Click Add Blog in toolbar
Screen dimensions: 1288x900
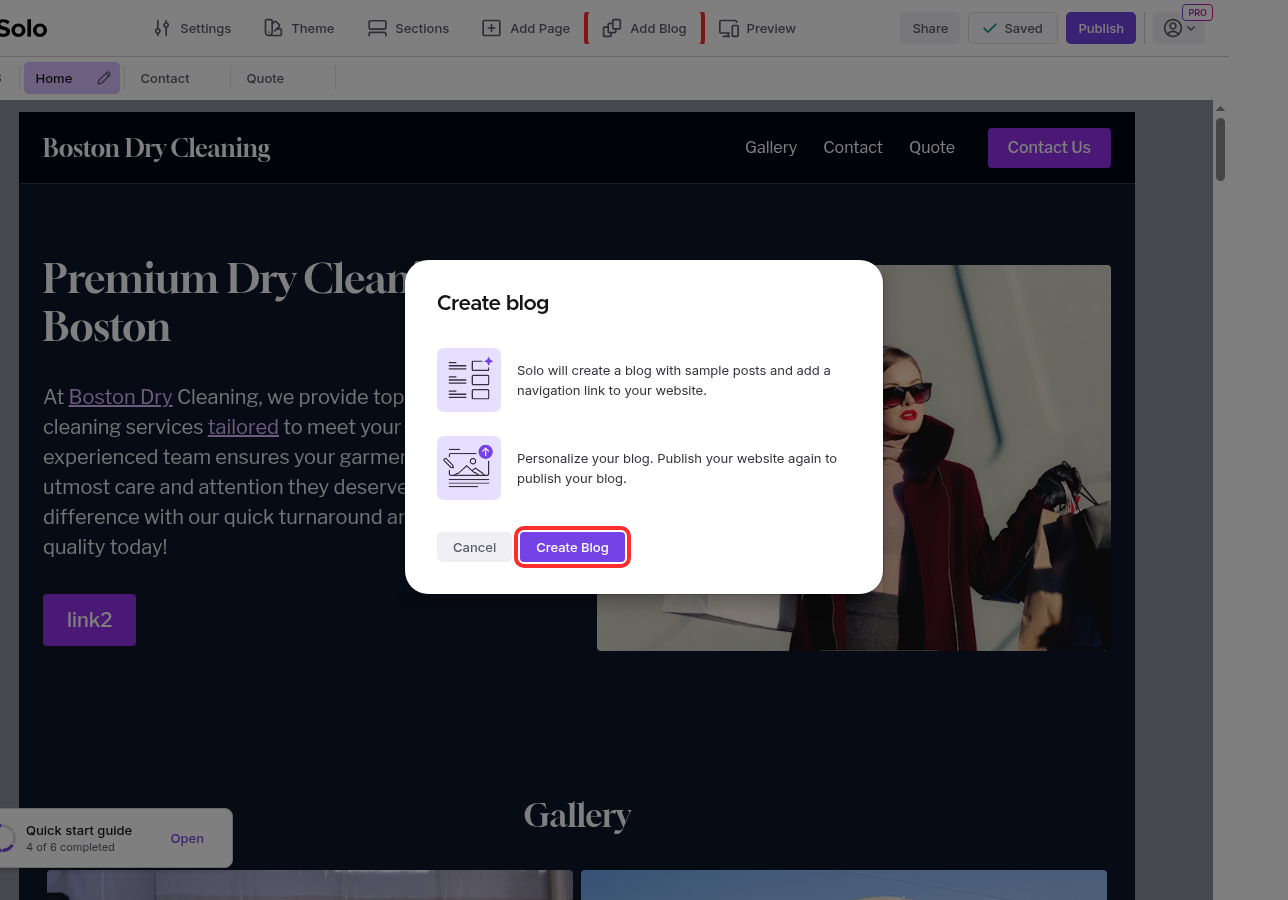click(x=645, y=28)
